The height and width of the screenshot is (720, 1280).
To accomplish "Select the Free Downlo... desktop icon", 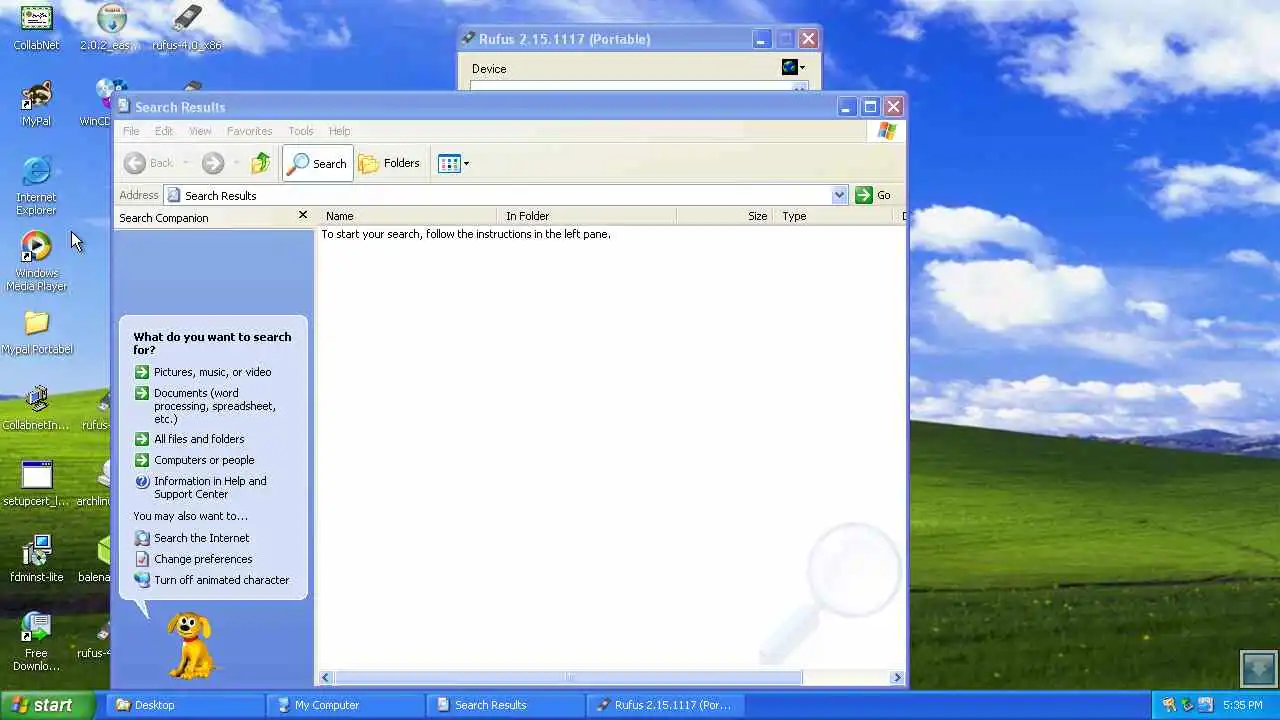I will pos(36,642).
